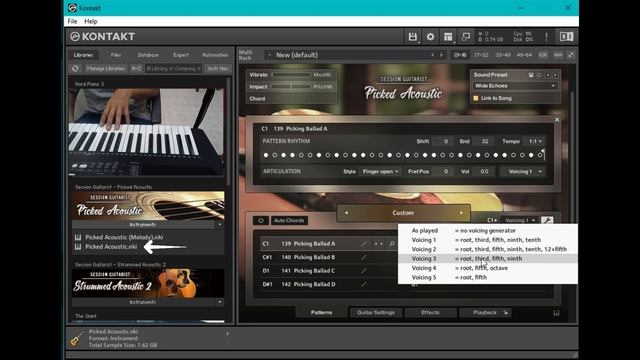Choose Voicing 4 root, fifth, octave

(488, 268)
